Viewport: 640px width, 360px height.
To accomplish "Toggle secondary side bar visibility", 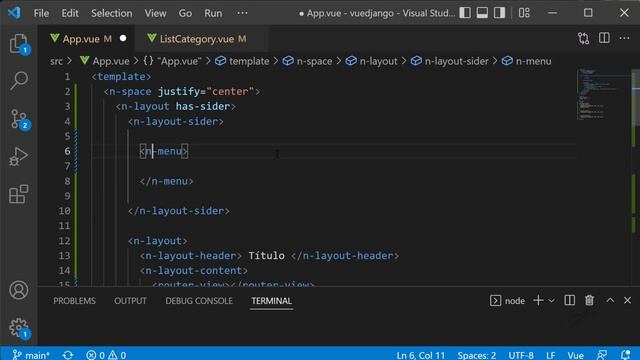I will pos(499,13).
